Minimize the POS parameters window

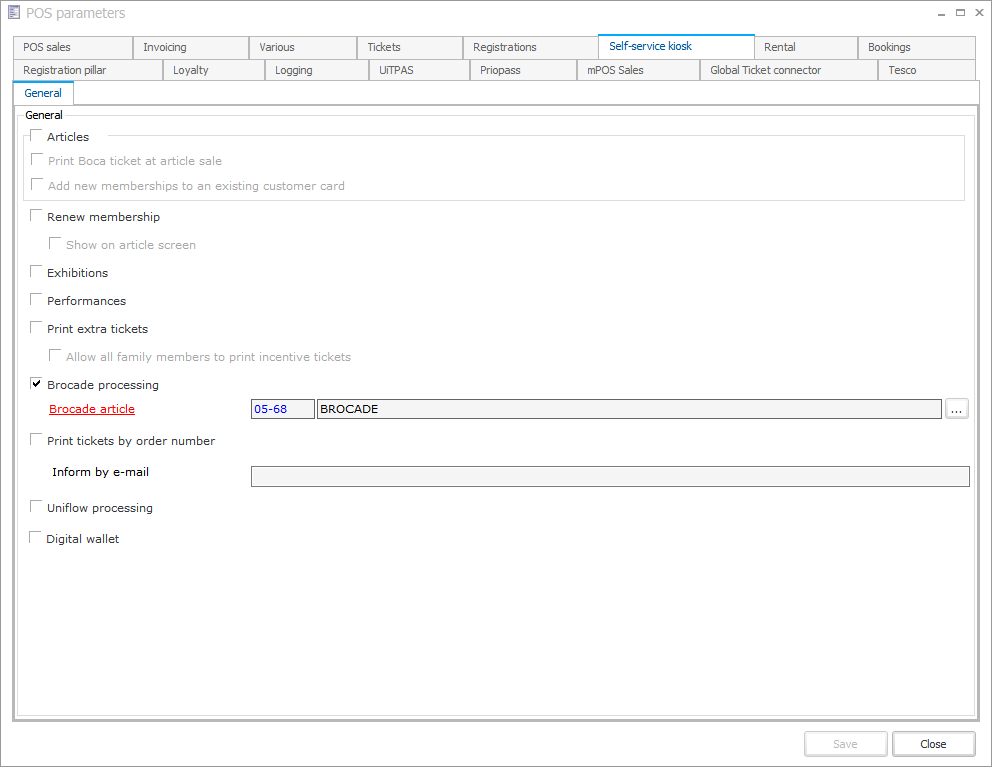[x=941, y=13]
